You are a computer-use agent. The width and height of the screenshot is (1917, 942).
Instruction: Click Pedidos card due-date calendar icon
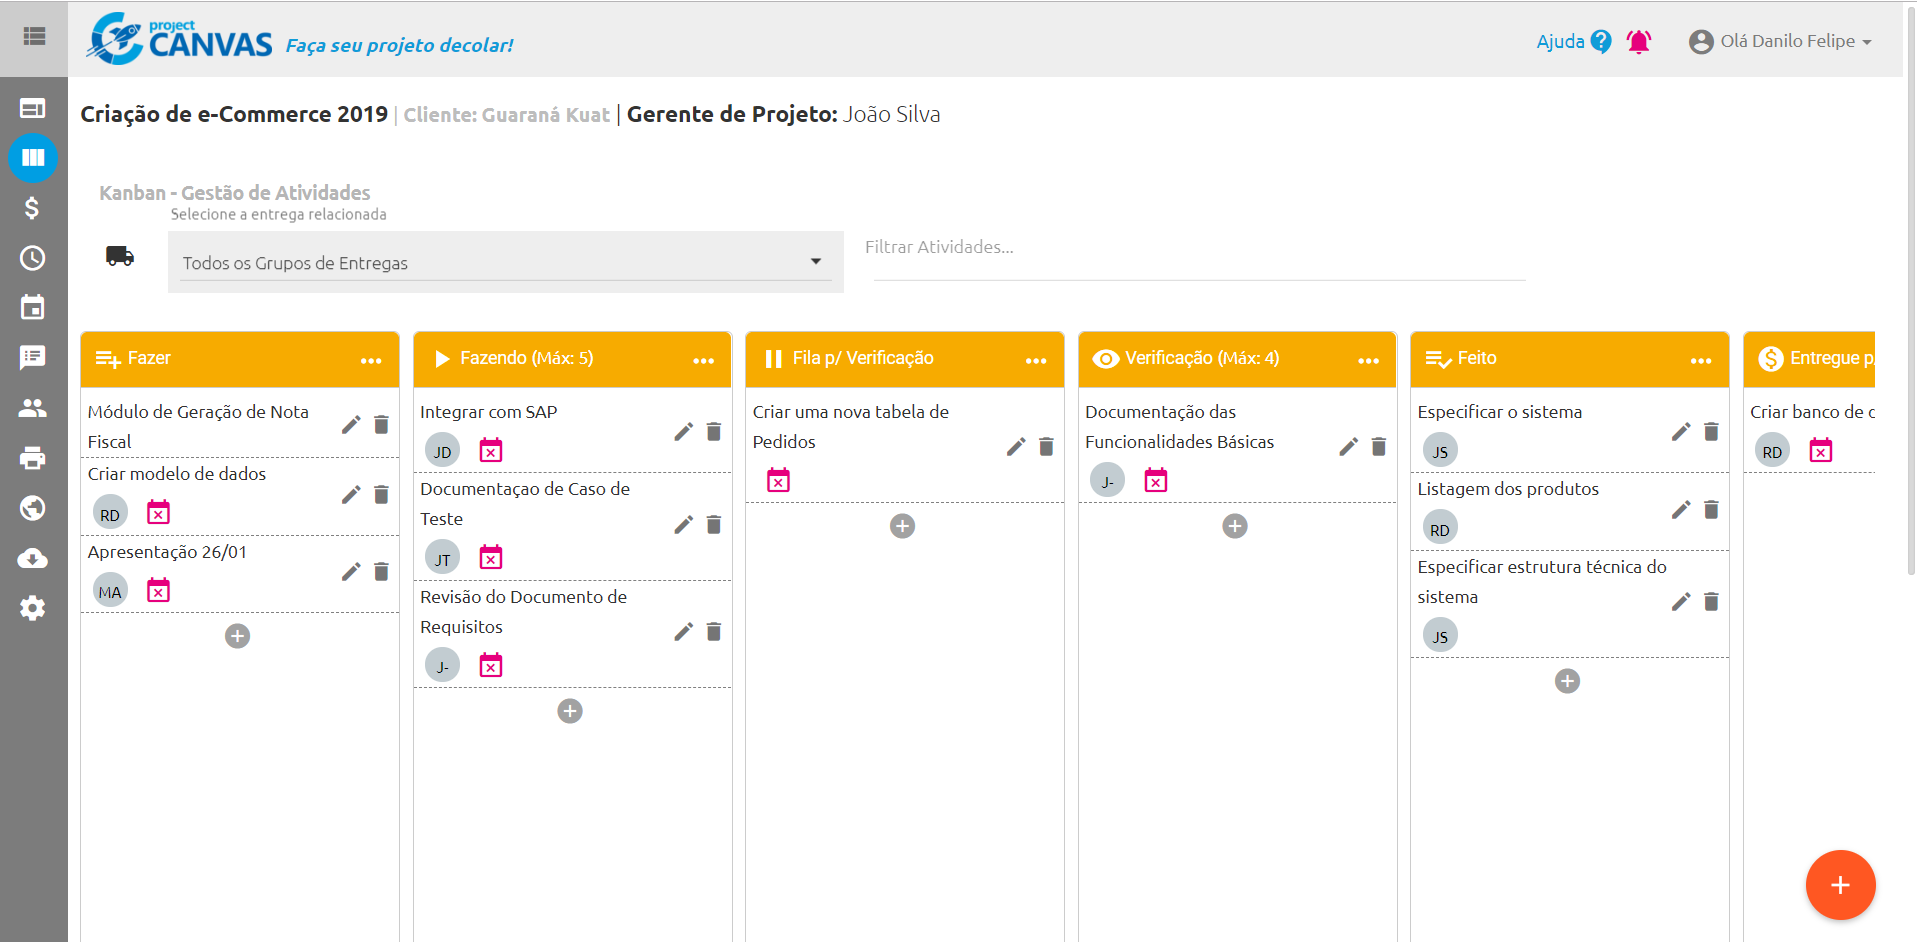pos(778,480)
